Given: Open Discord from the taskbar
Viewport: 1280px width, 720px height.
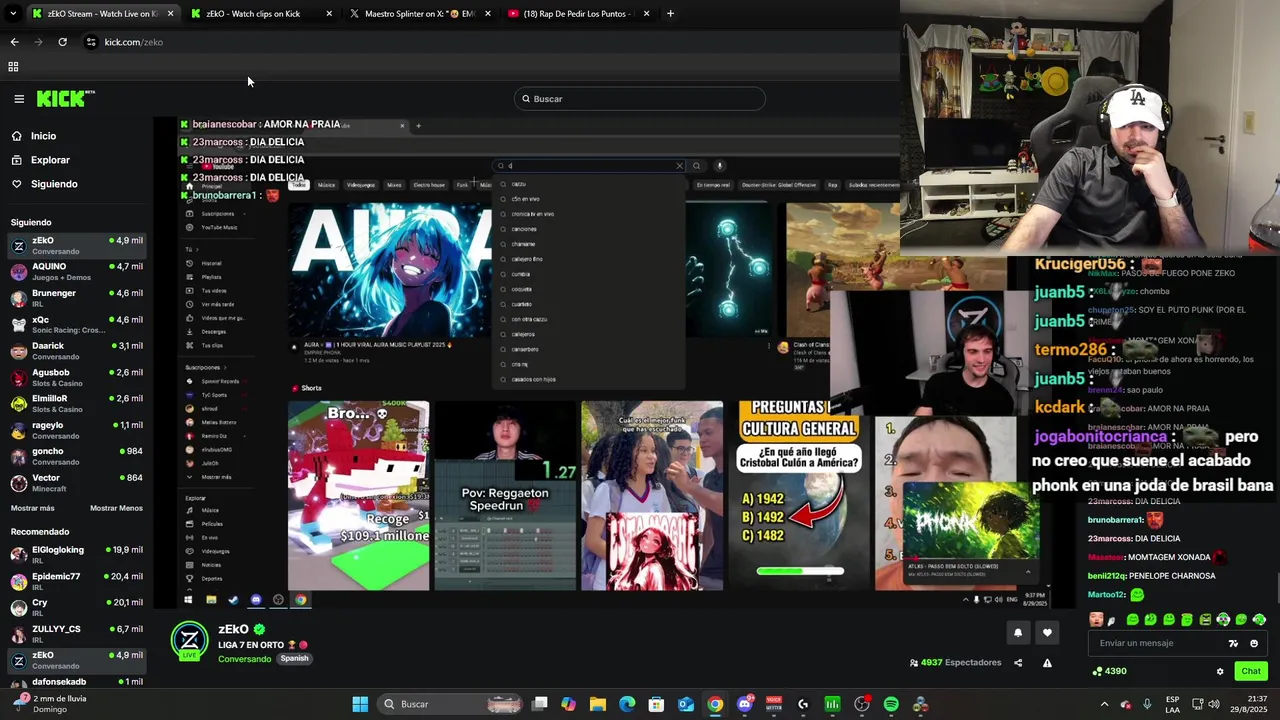Looking at the screenshot, I should [744, 704].
